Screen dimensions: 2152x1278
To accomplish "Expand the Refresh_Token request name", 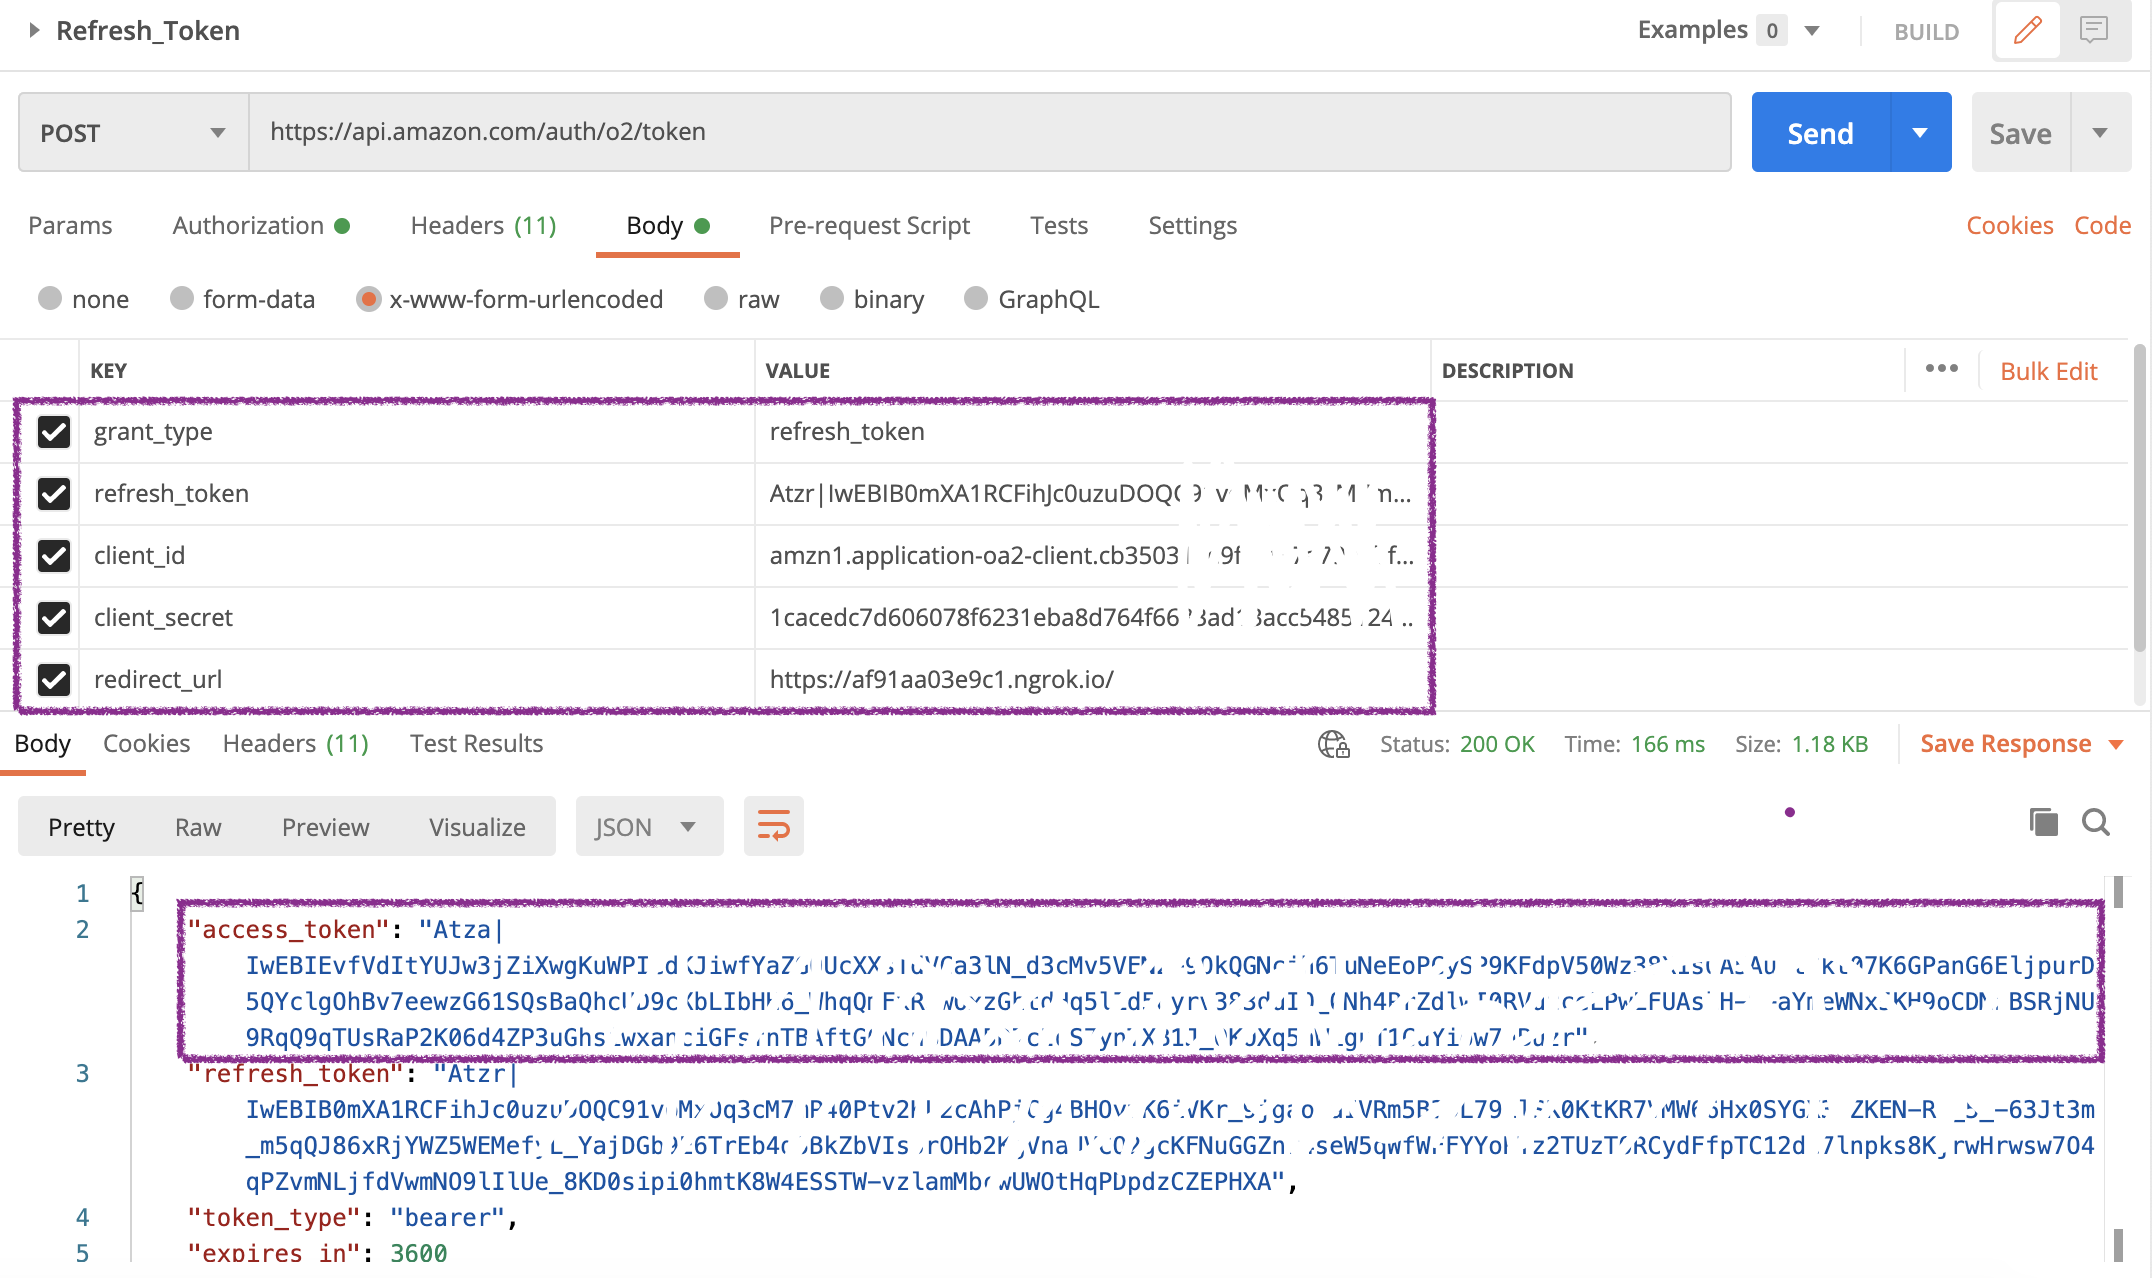I will click(34, 30).
